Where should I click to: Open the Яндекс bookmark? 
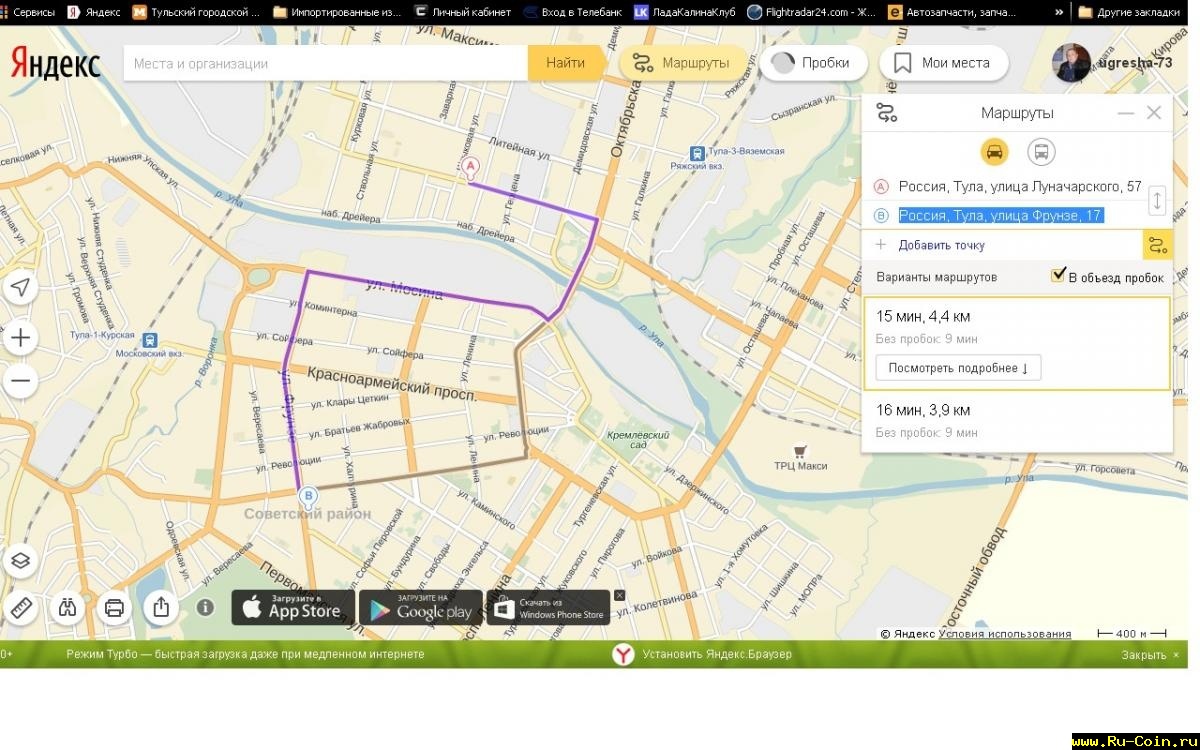pos(94,12)
